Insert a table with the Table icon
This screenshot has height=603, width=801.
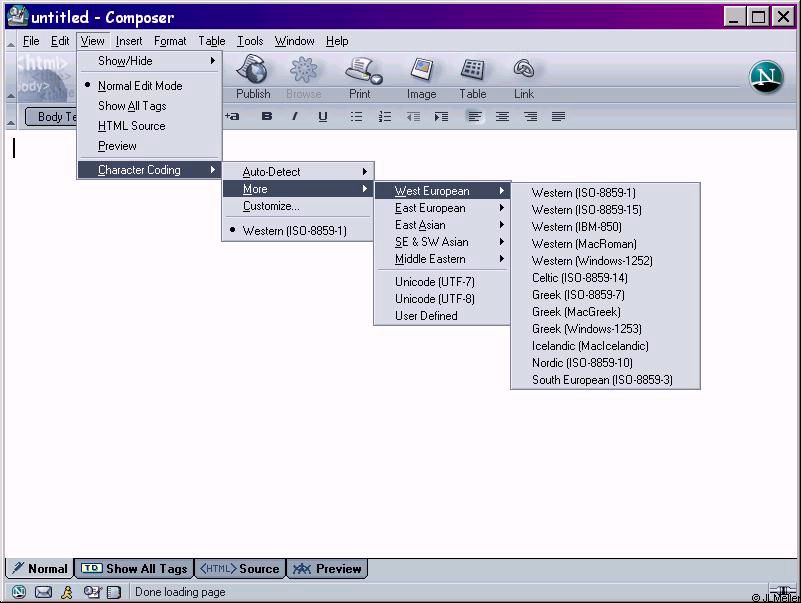(473, 70)
